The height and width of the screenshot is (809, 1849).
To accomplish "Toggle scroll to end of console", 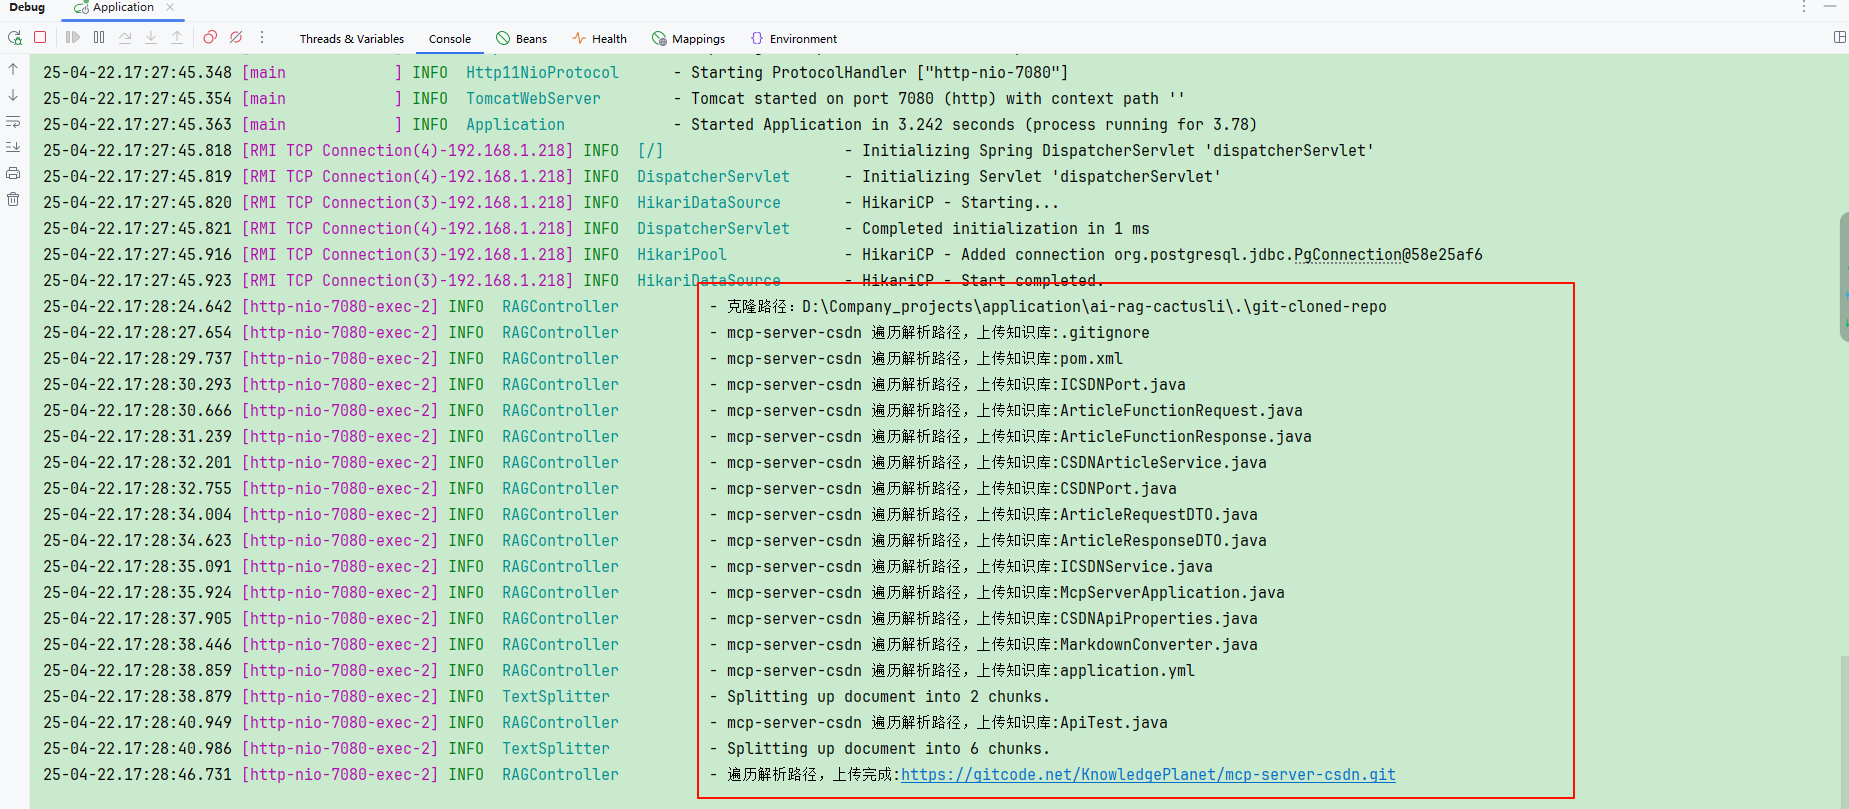I will click(x=13, y=147).
